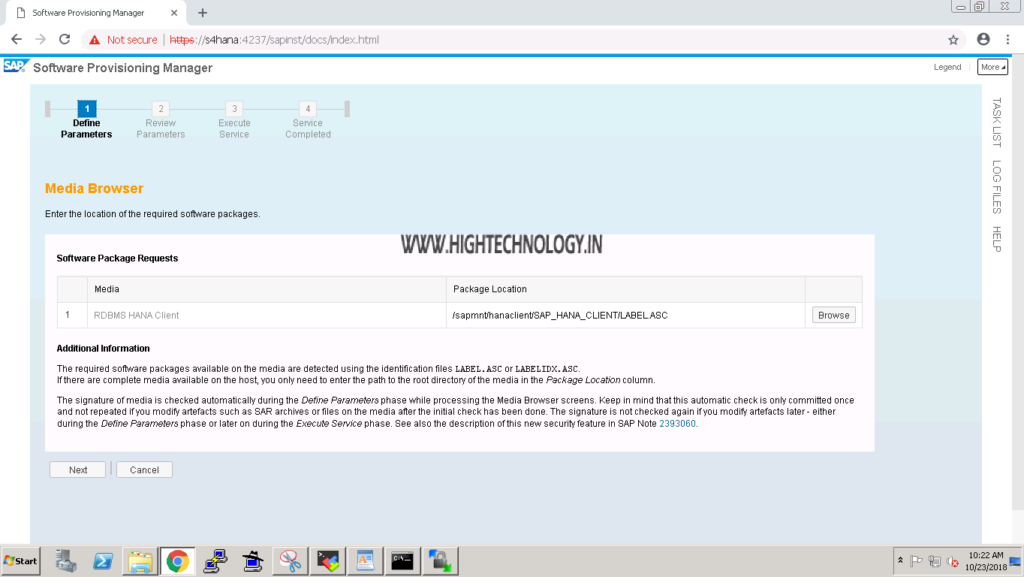Click the muted volume tray icon
This screenshot has width=1024, height=577.
[953, 561]
